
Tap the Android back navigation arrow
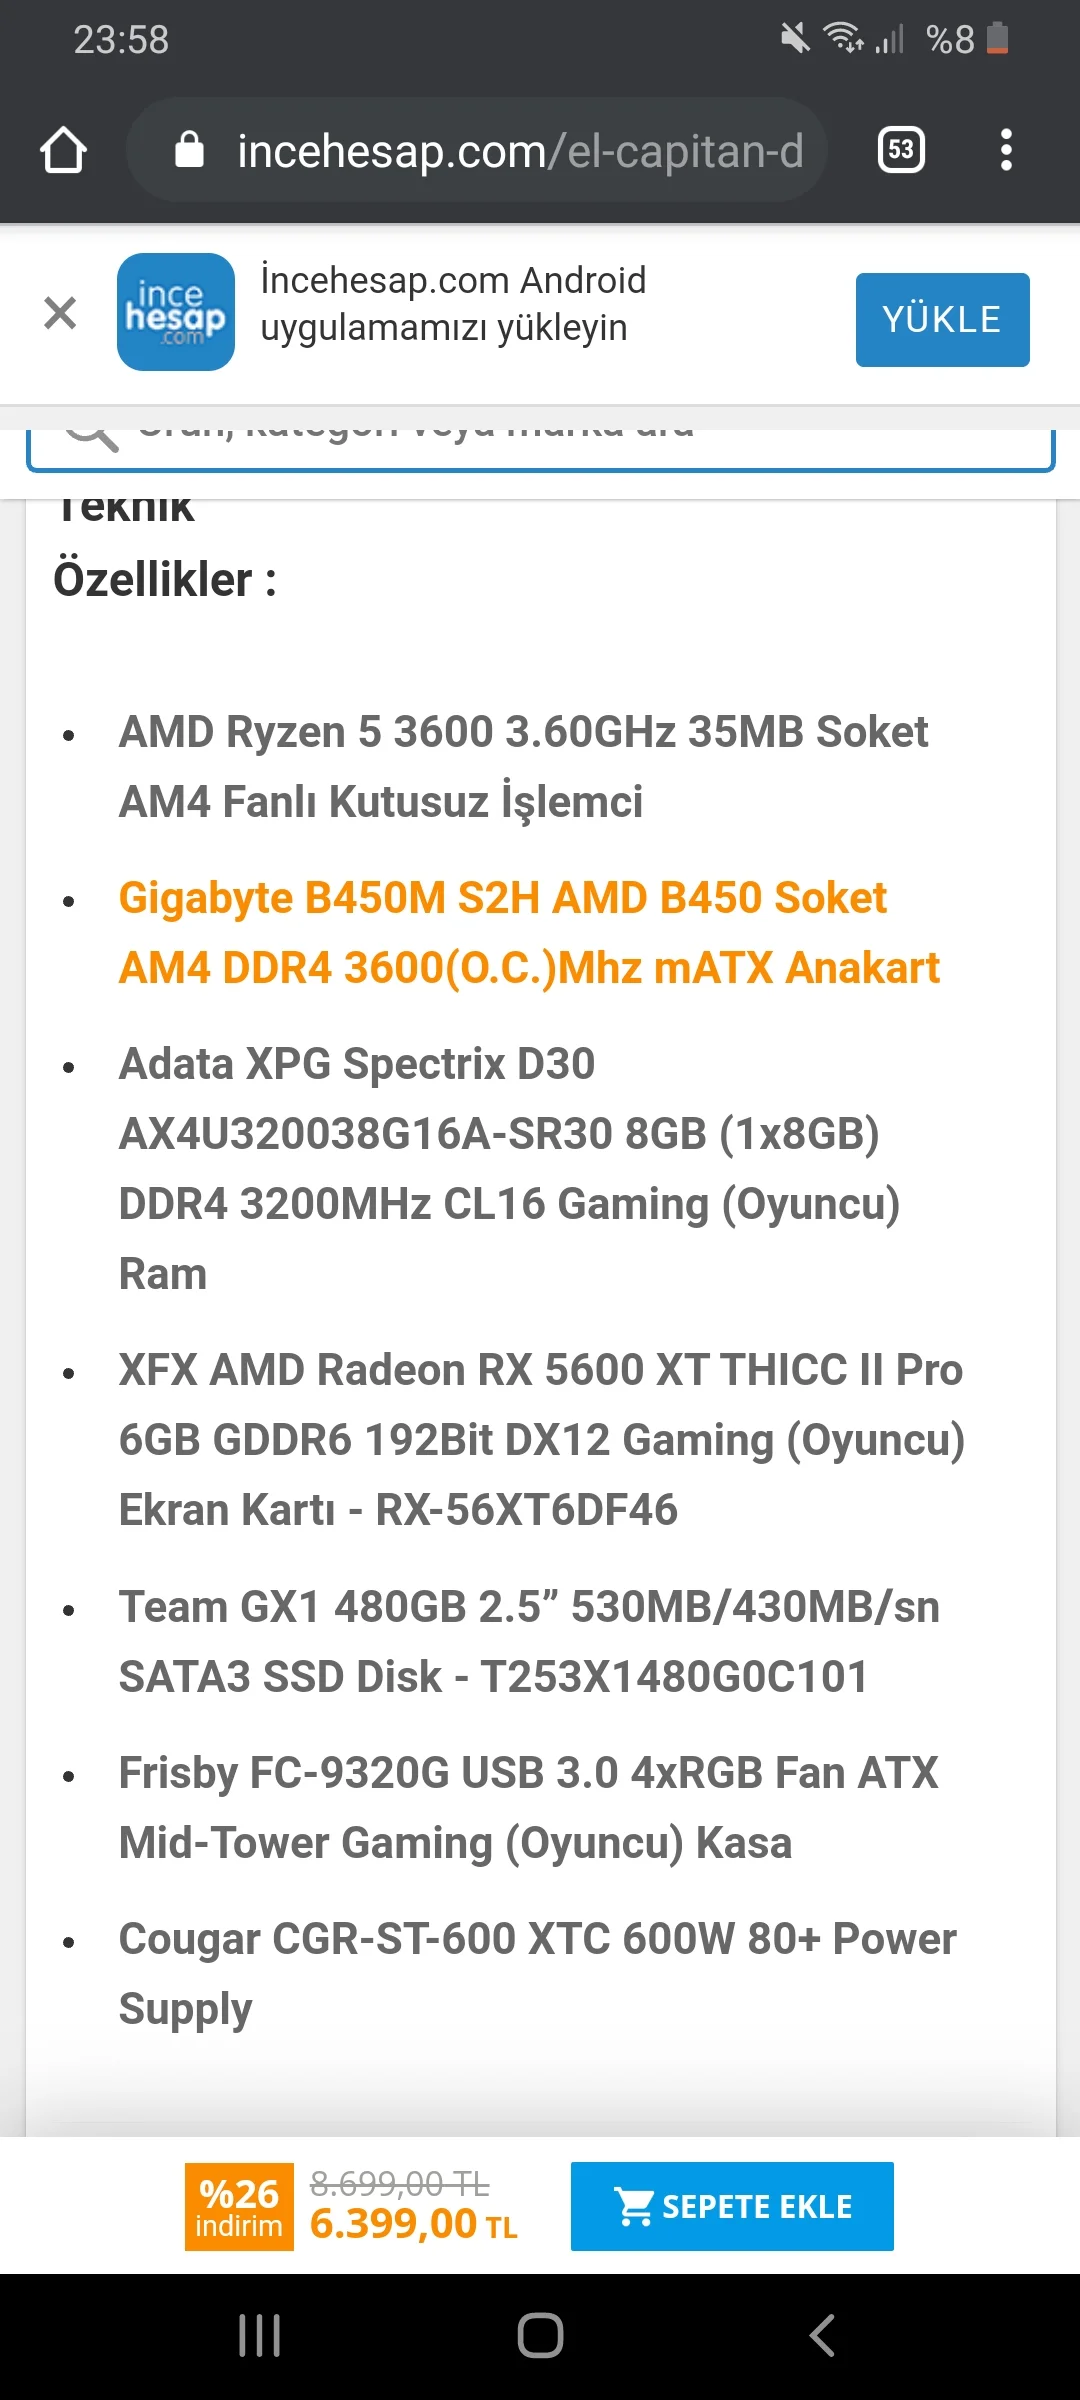point(821,2336)
